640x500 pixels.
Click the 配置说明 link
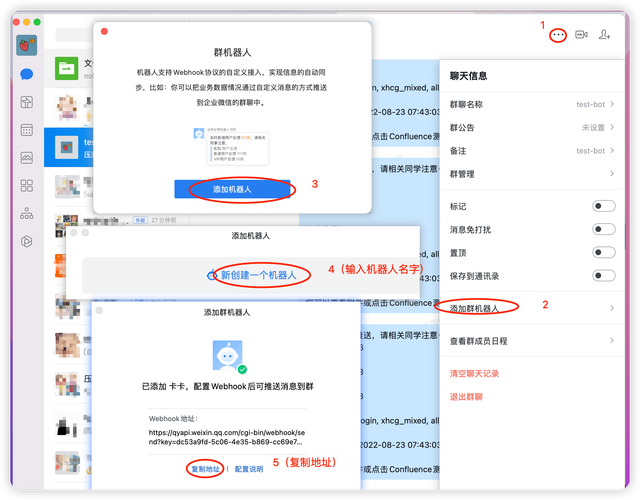tap(249, 469)
